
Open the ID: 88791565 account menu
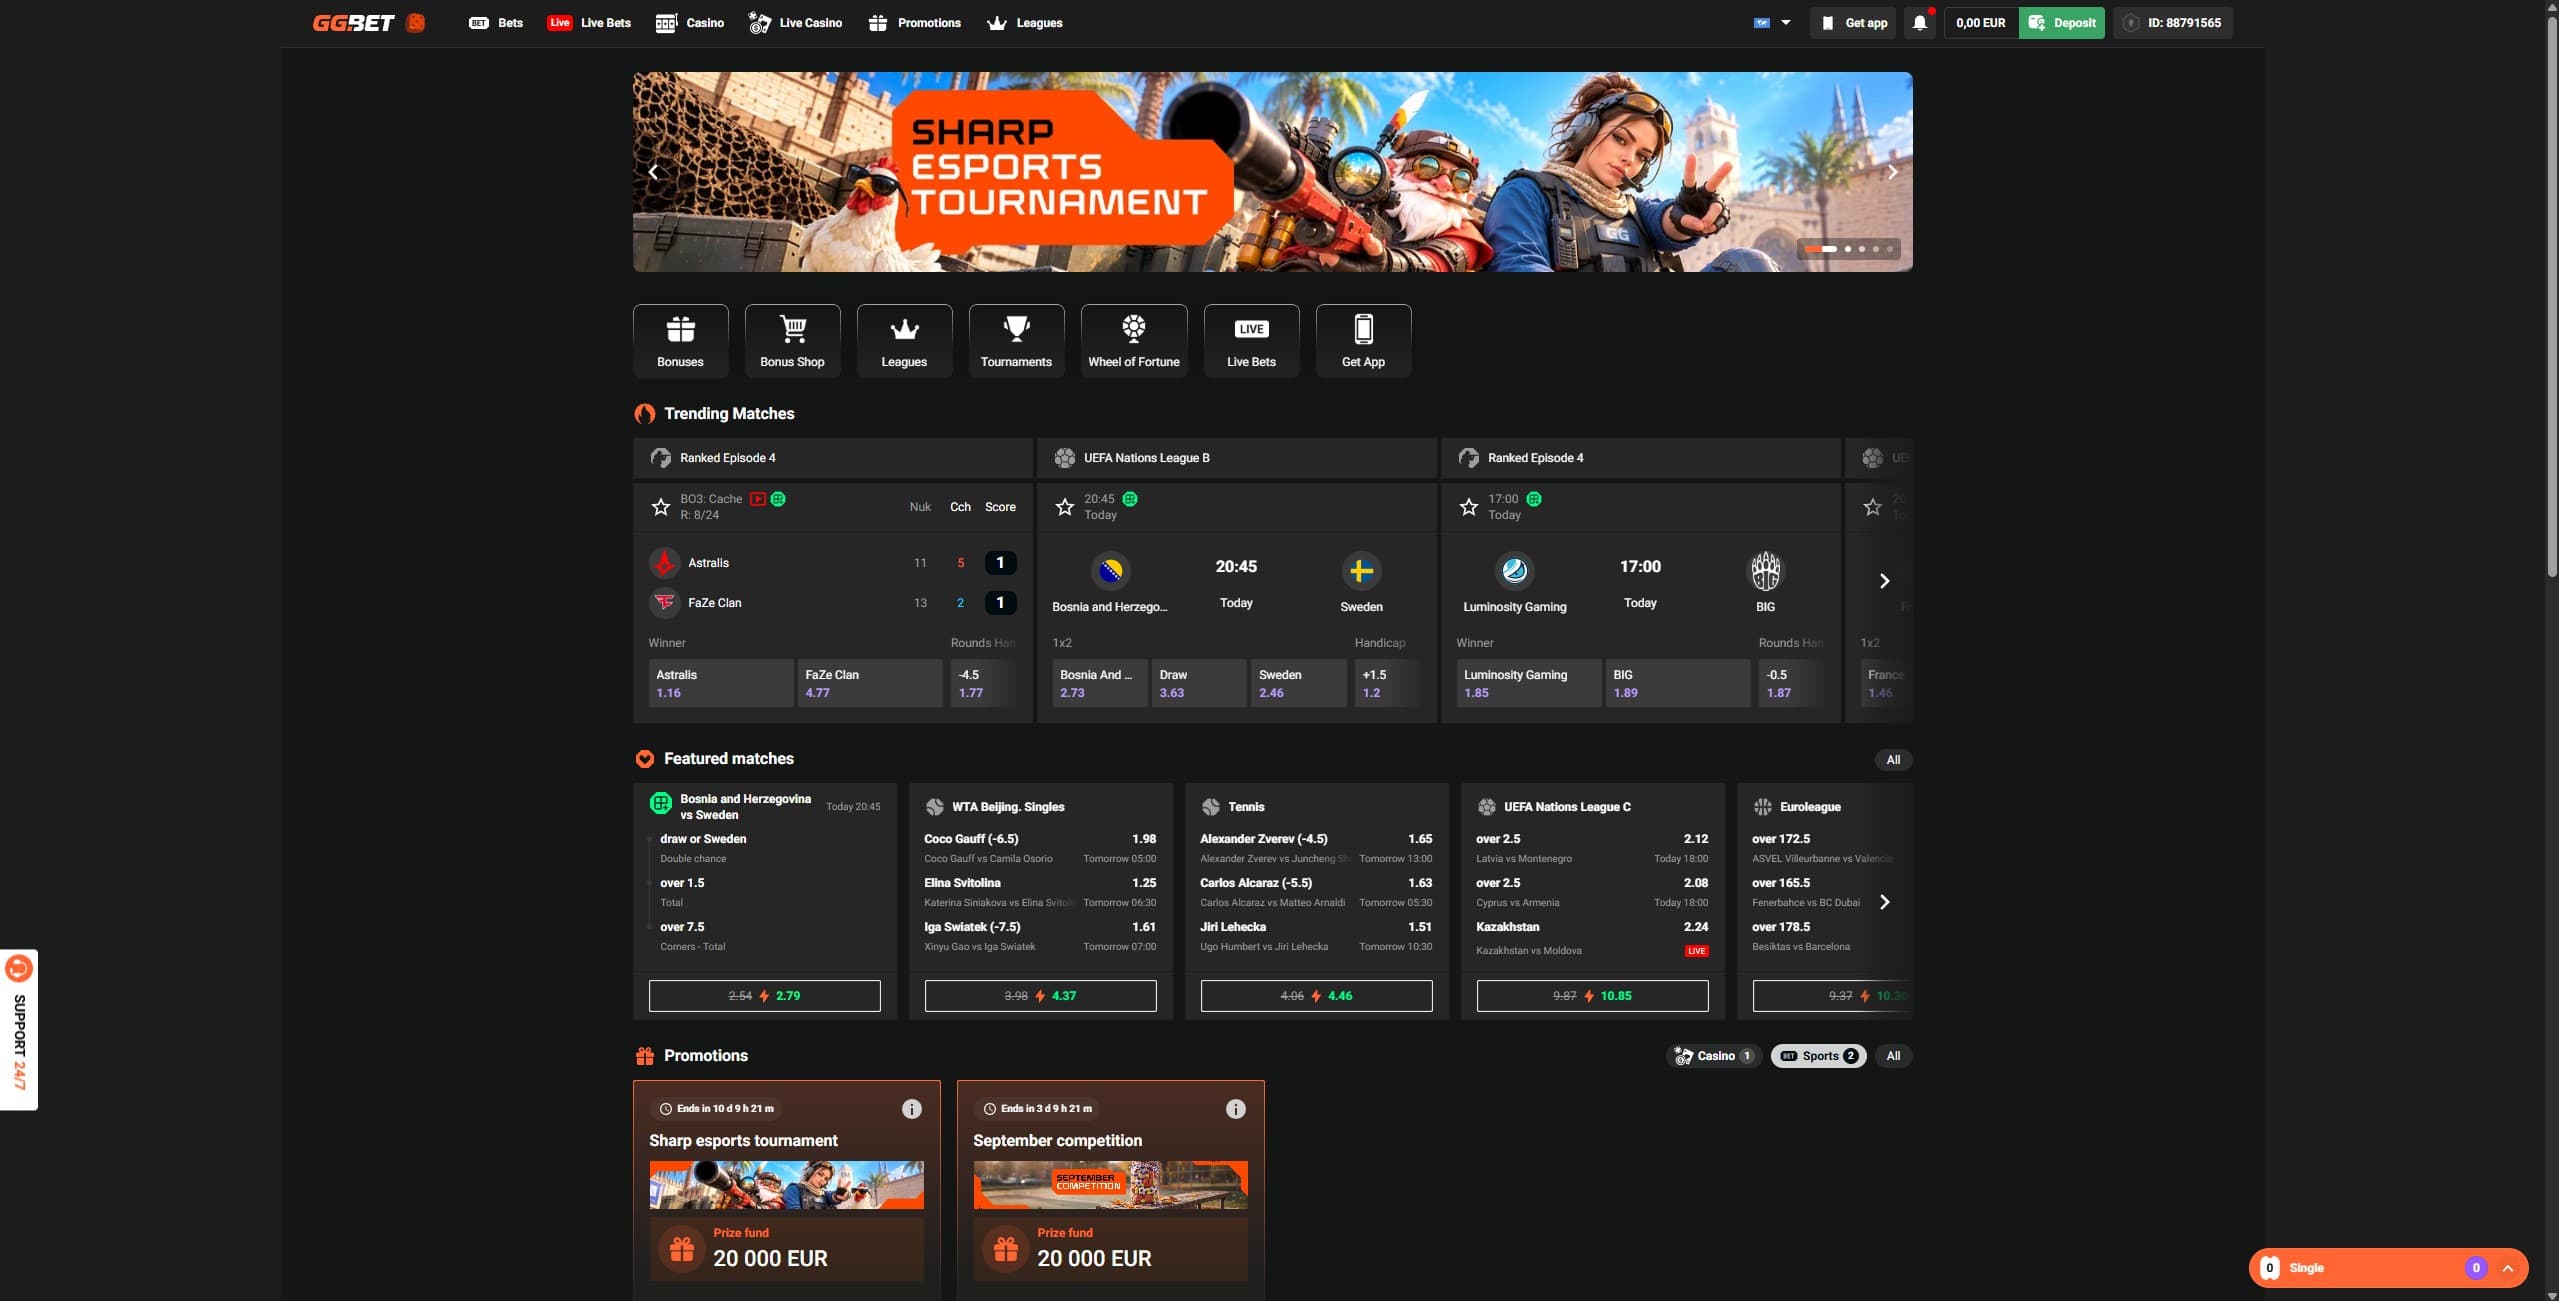pos(2172,22)
